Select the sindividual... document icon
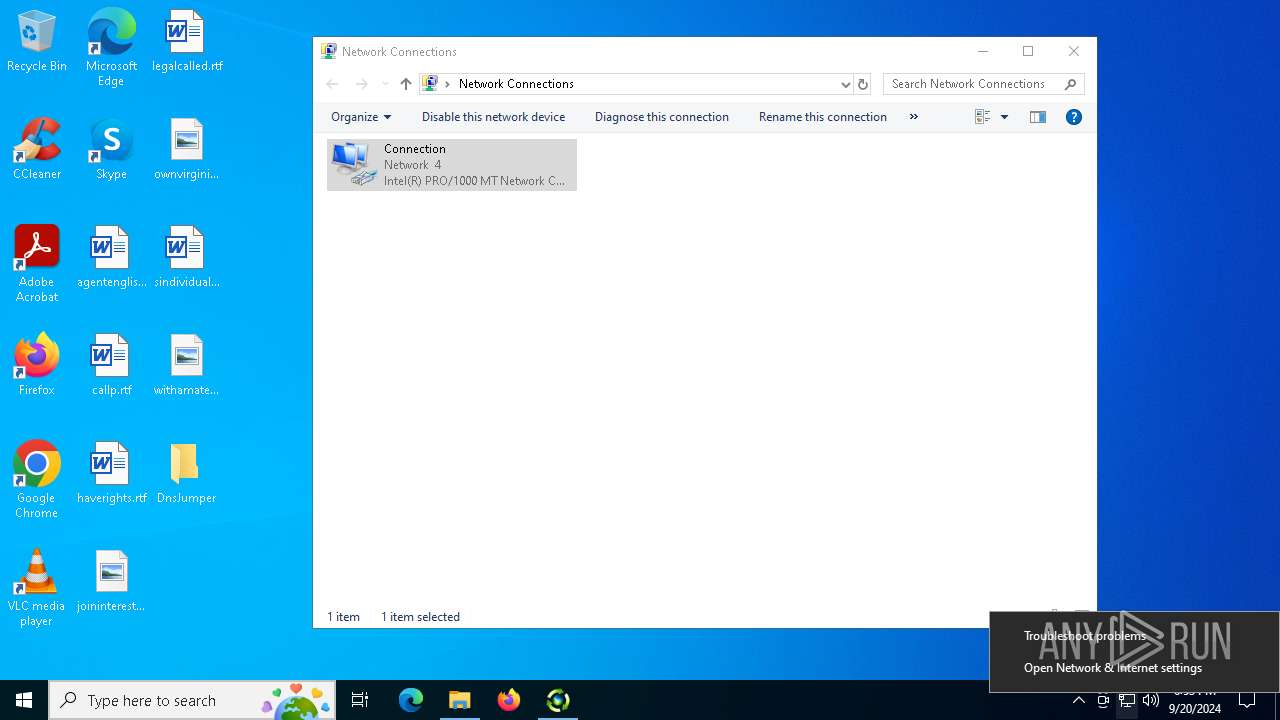The height and width of the screenshot is (720, 1280). 187,258
